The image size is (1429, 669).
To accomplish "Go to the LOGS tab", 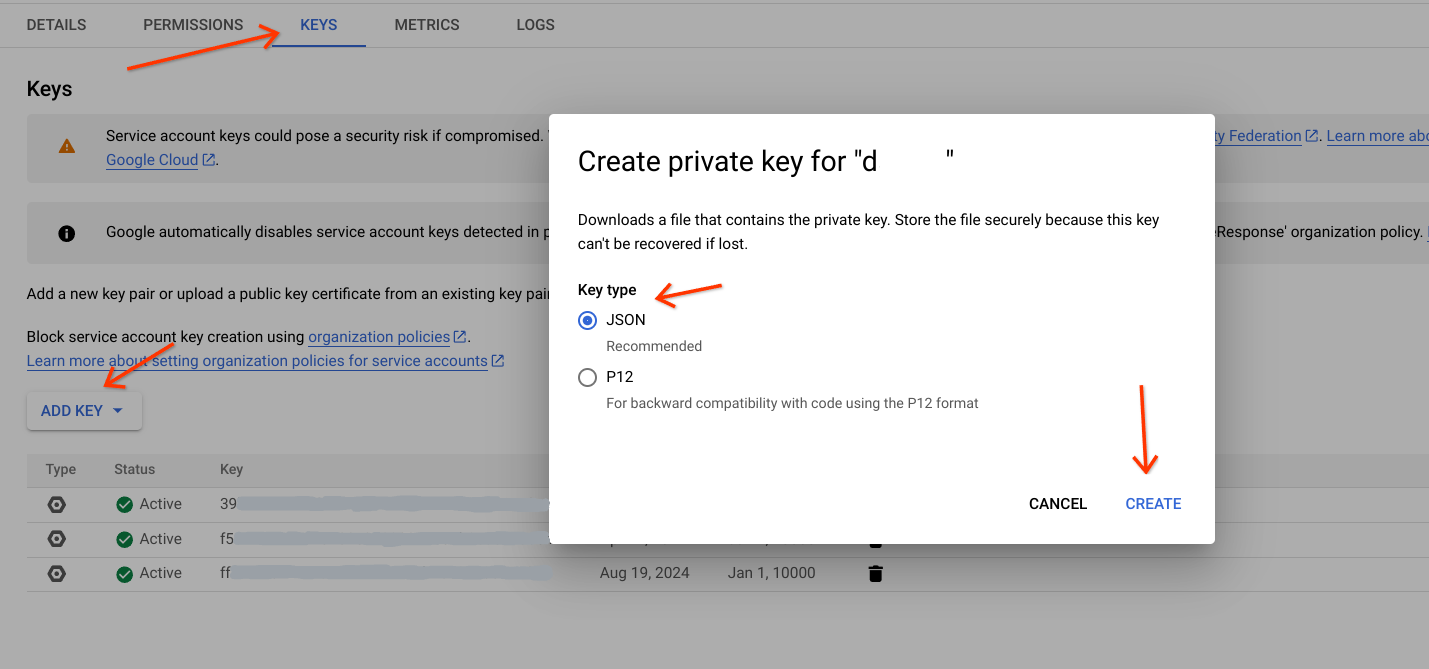I will point(535,25).
